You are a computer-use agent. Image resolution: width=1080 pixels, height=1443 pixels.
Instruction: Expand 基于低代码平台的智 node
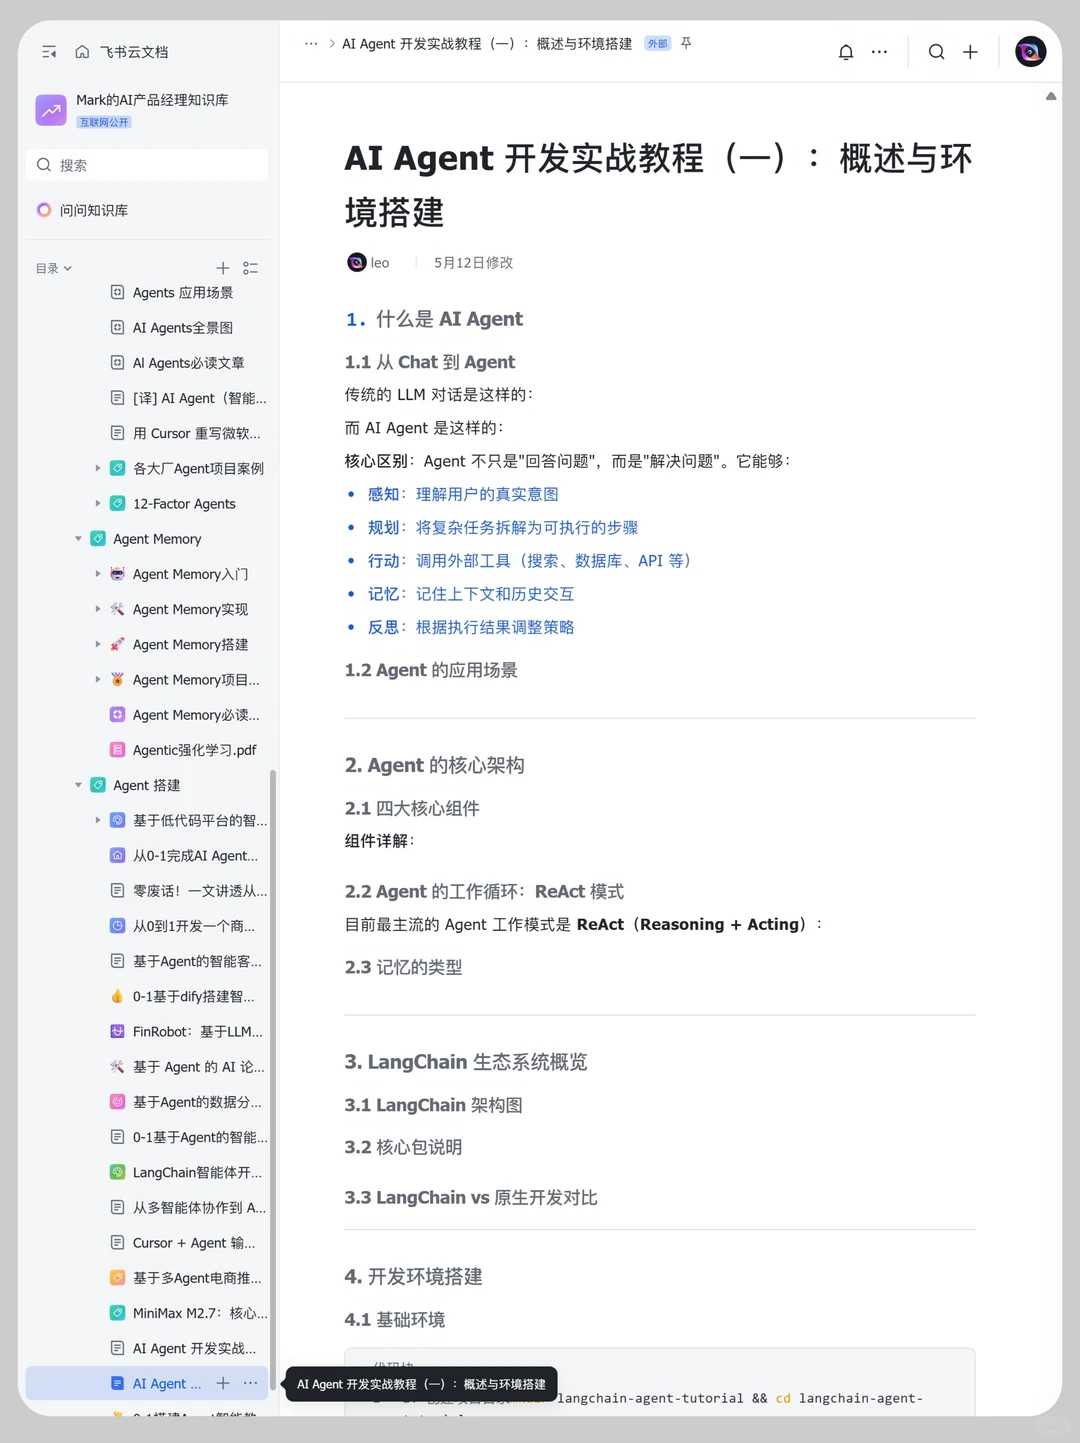click(98, 820)
